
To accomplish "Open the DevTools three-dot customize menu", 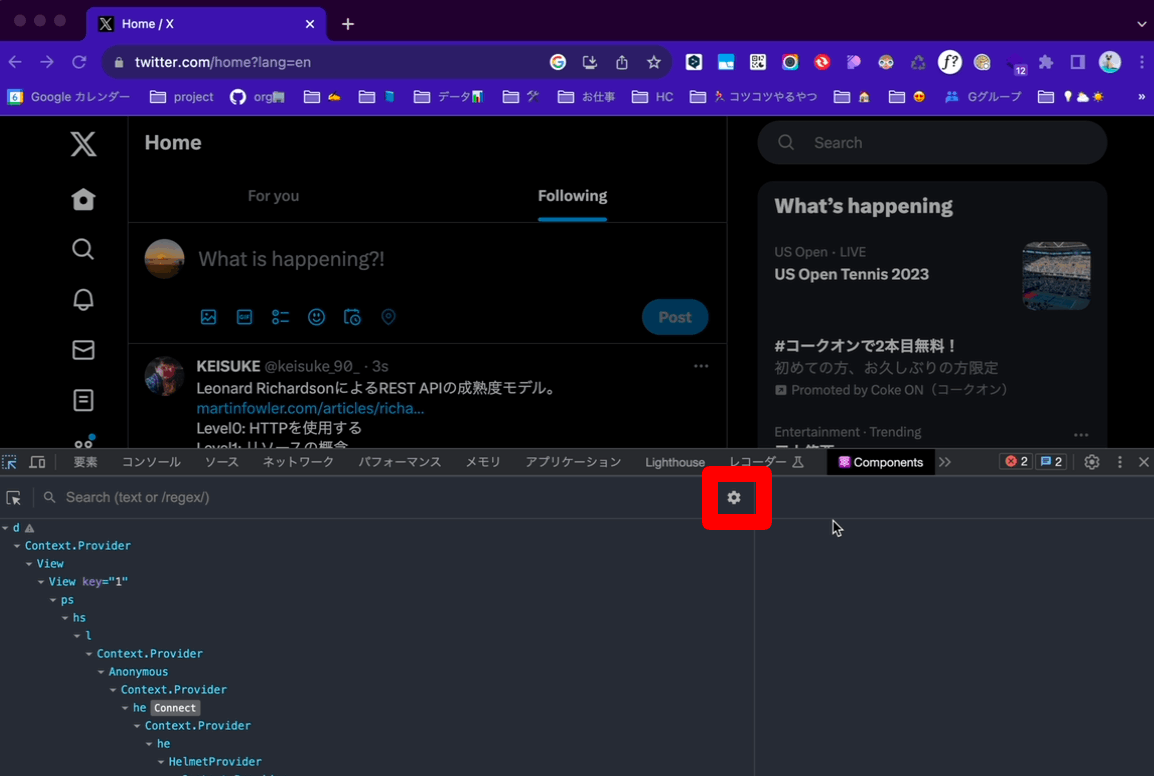I will (1120, 462).
